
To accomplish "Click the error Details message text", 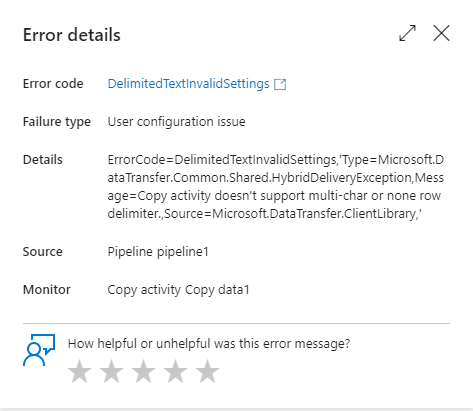I will pos(276,187).
